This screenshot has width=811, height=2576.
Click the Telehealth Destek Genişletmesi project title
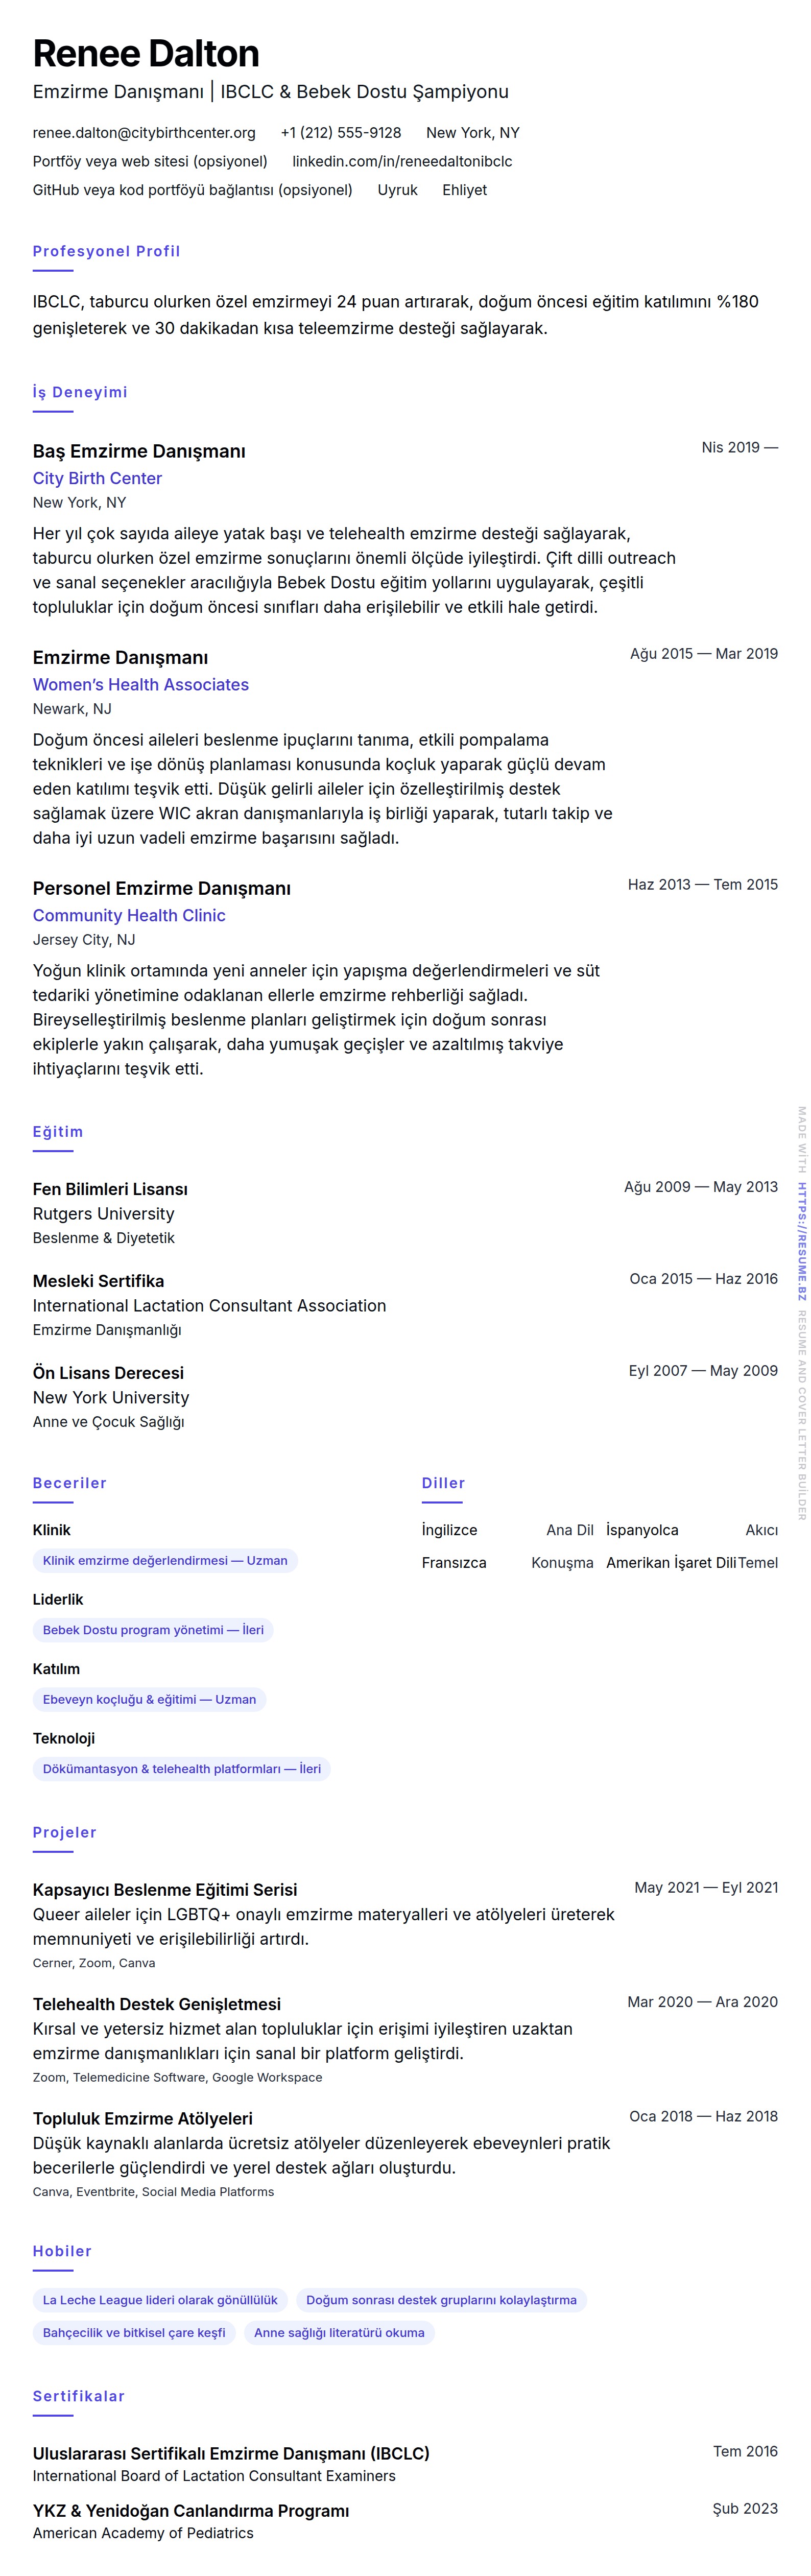[x=157, y=2005]
